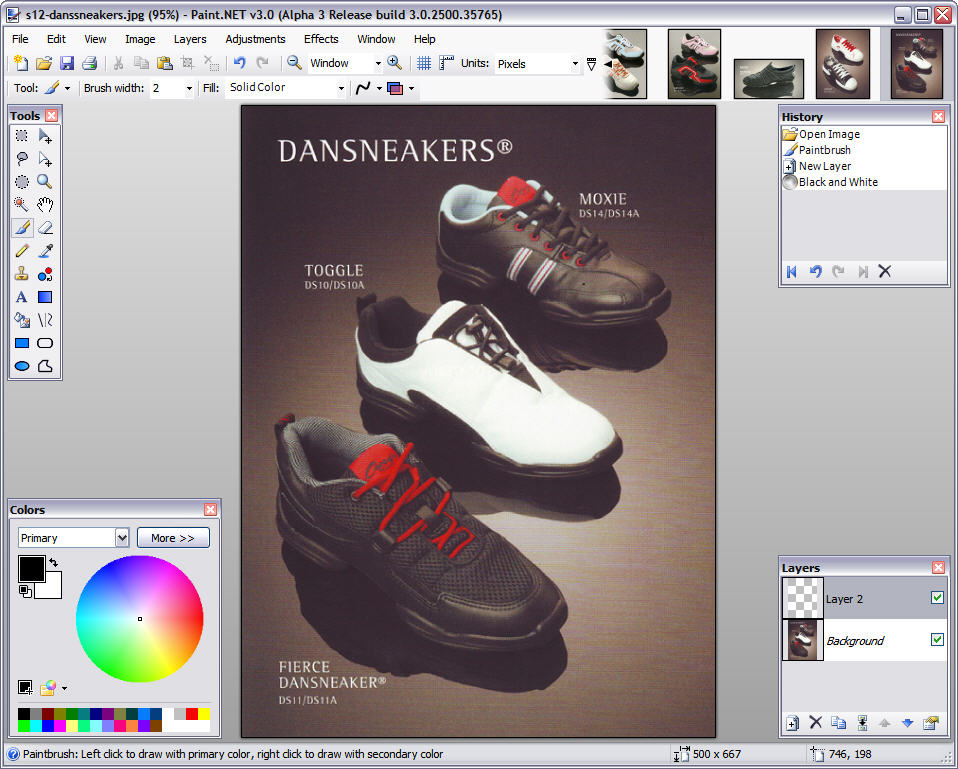This screenshot has height=769, width=958.
Task: Select the Pan hand tool
Action: pos(45,205)
